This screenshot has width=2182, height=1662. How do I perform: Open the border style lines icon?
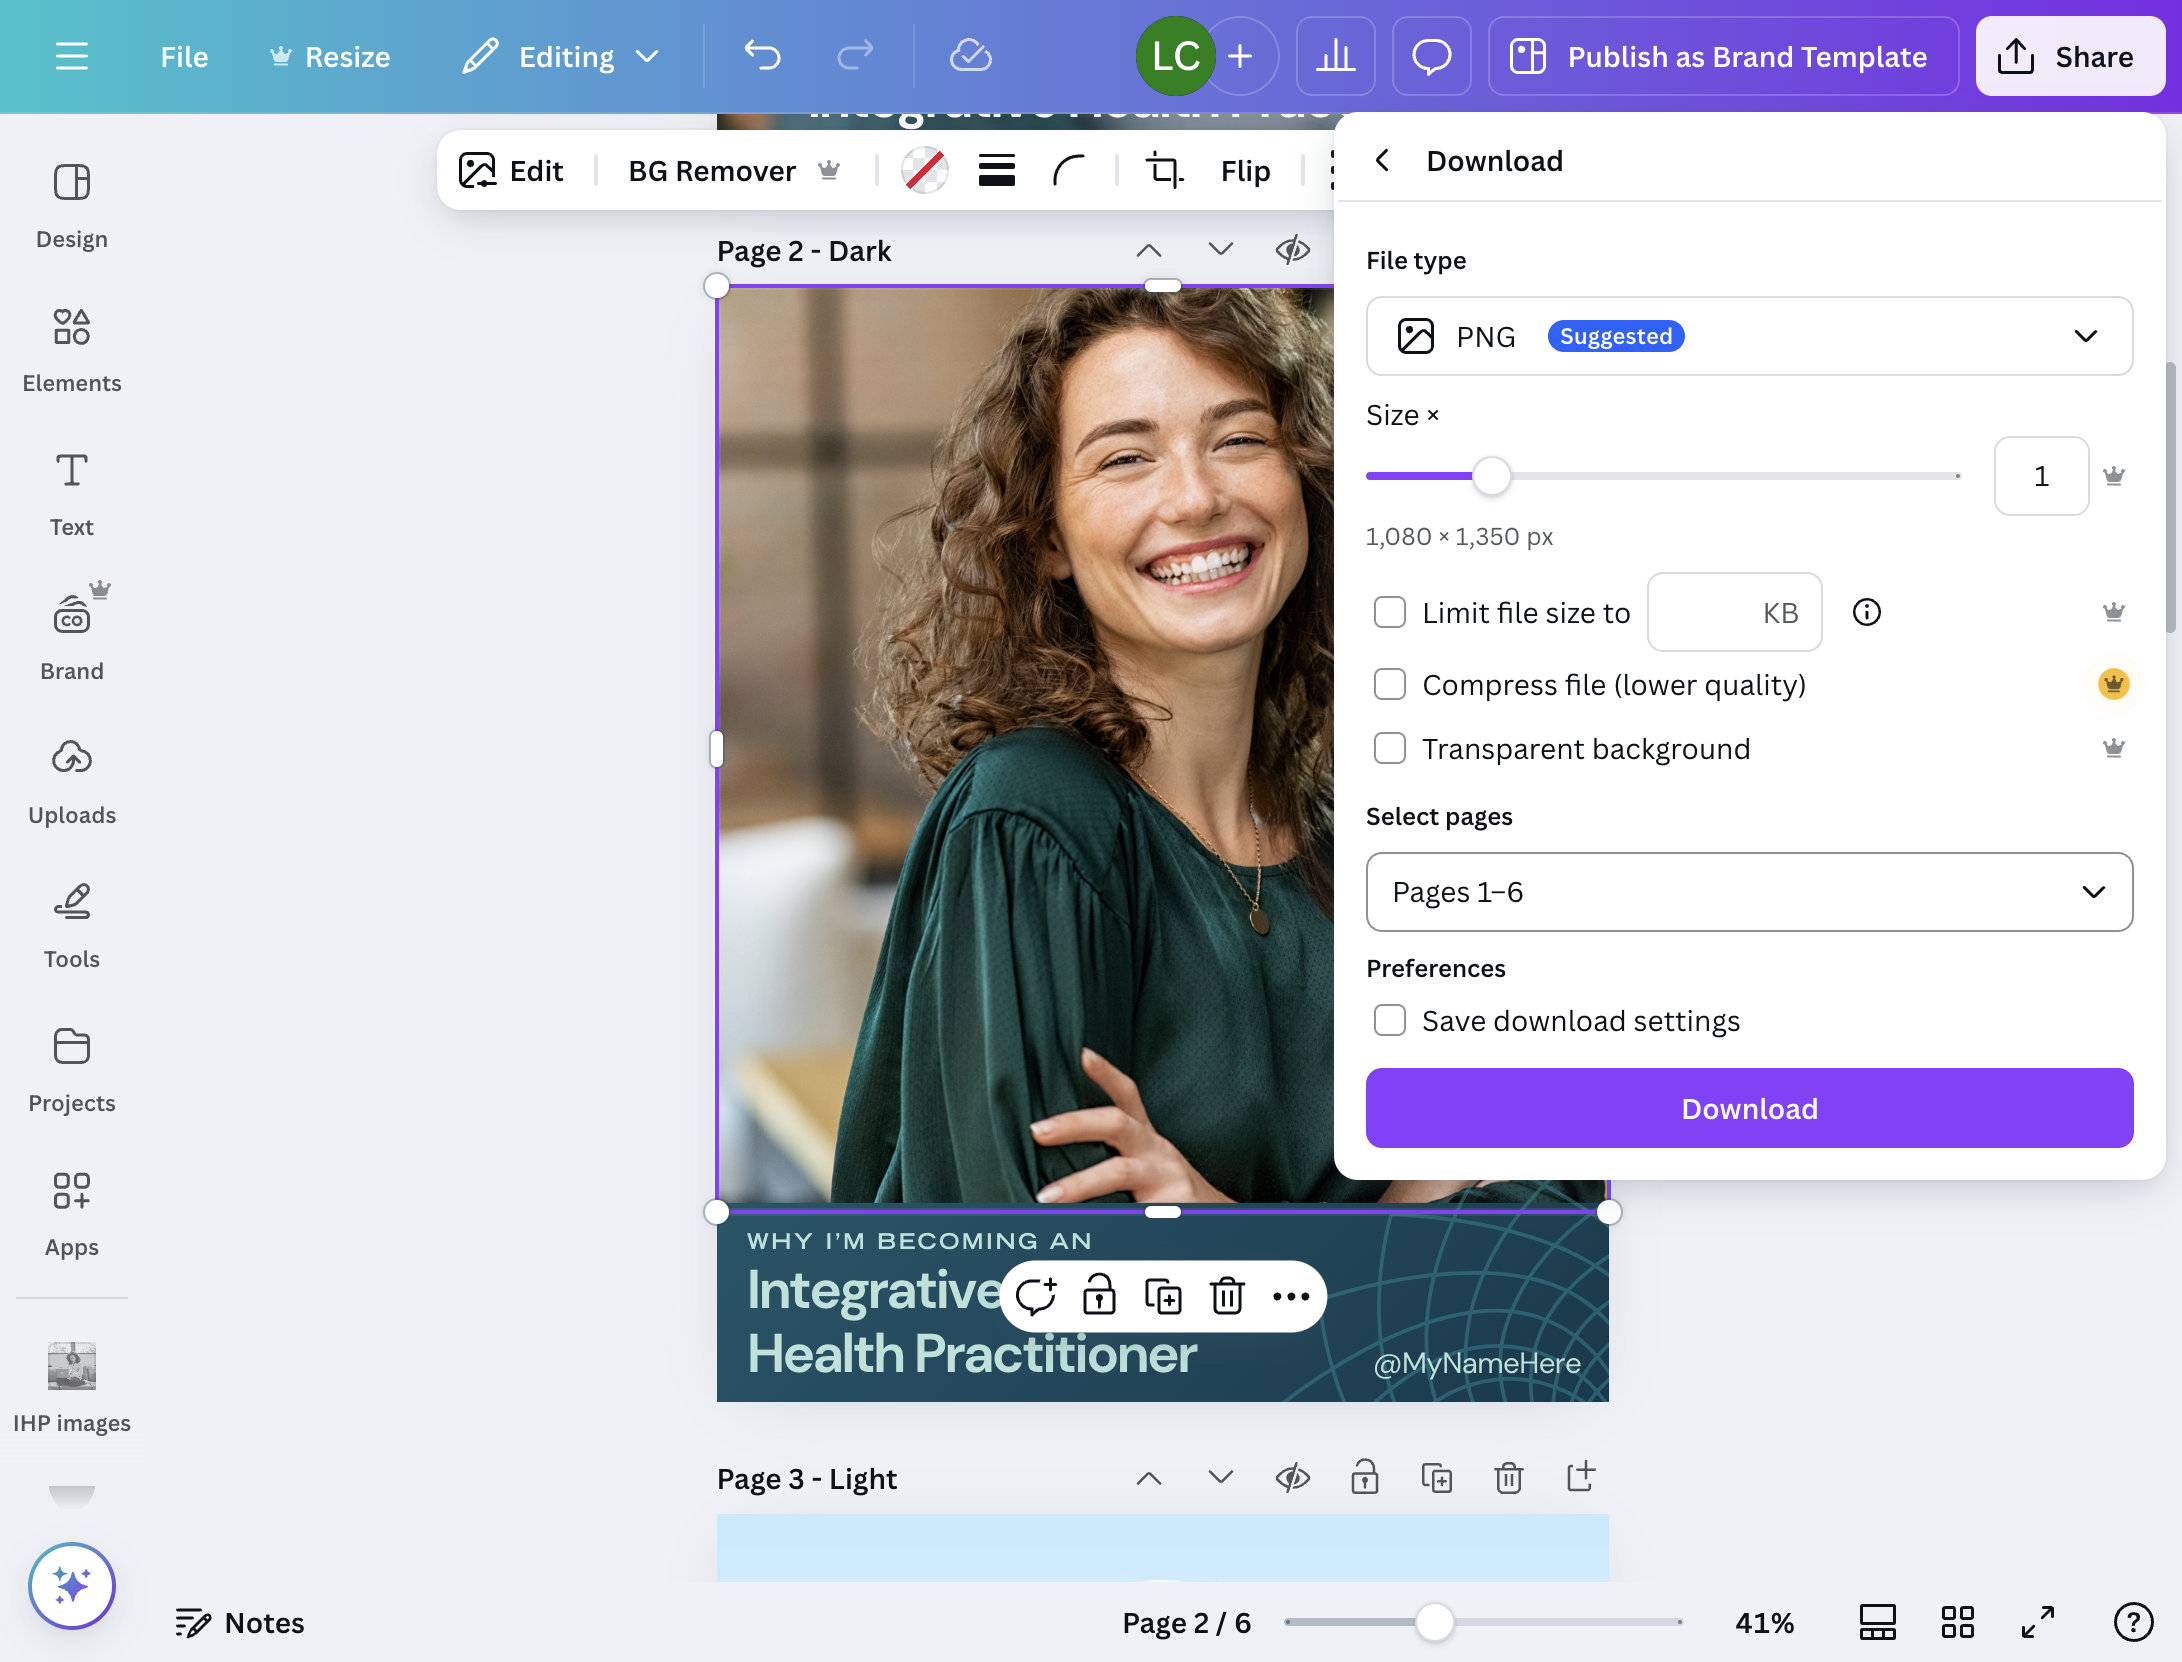point(996,170)
